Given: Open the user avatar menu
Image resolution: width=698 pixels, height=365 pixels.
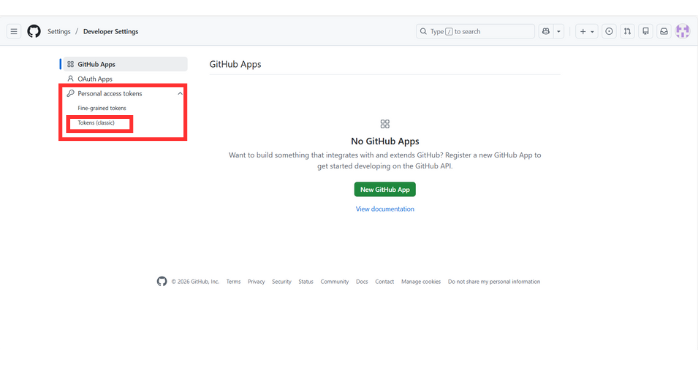Looking at the screenshot, I should (682, 32).
